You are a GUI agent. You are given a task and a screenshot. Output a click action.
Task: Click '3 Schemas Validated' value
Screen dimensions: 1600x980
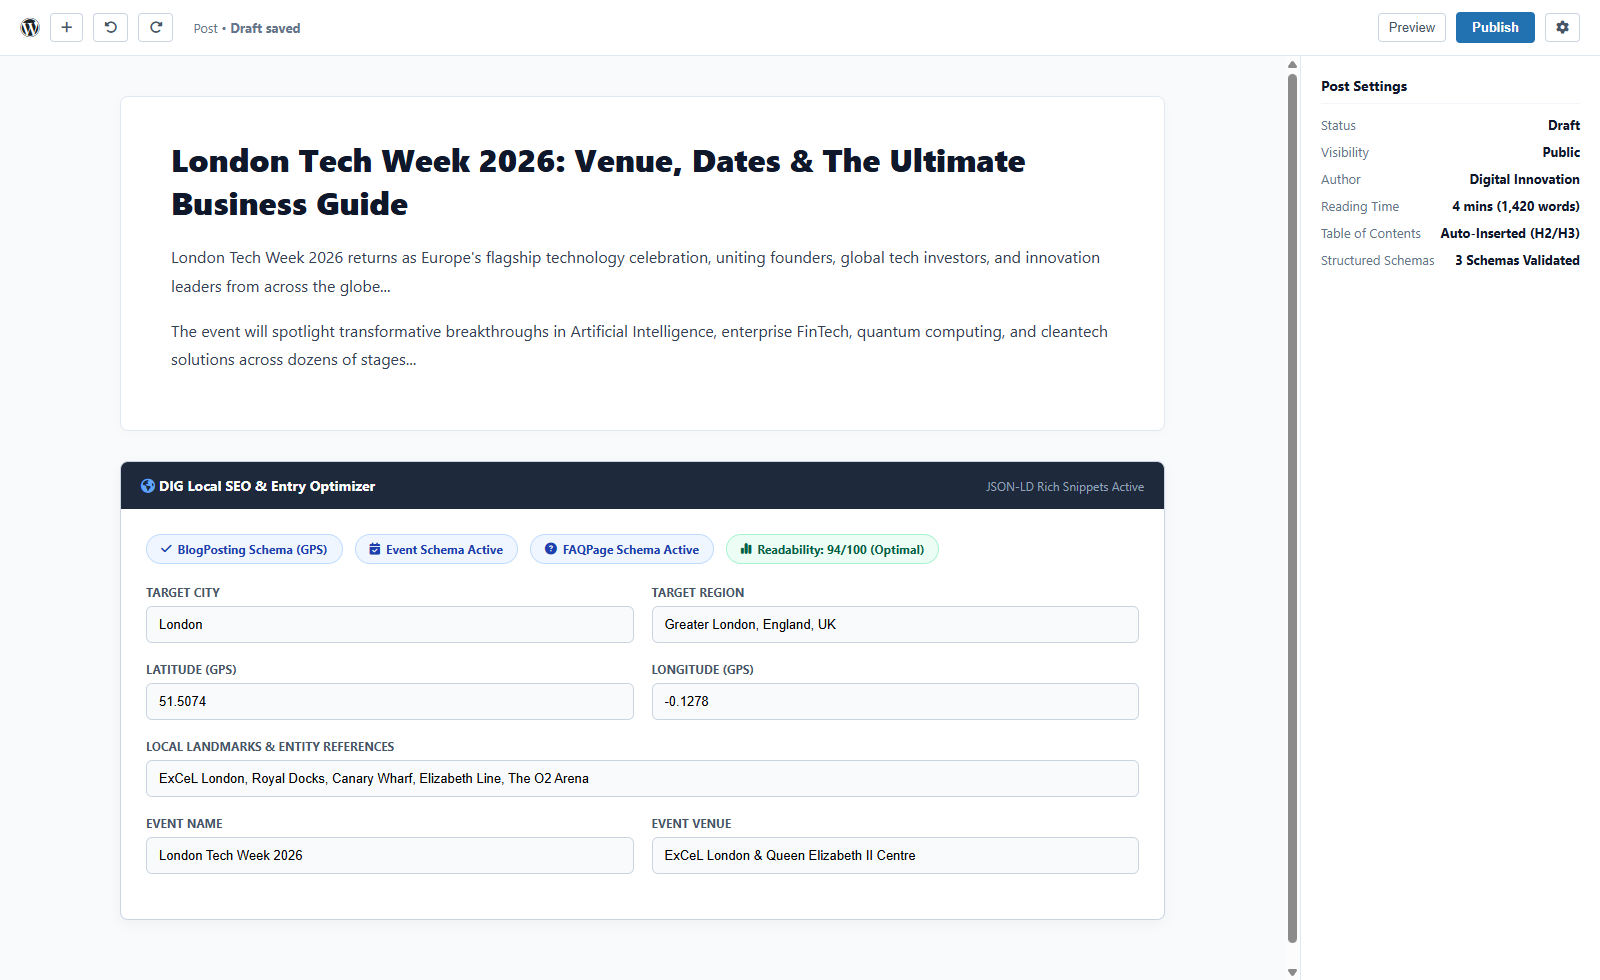[1517, 260]
